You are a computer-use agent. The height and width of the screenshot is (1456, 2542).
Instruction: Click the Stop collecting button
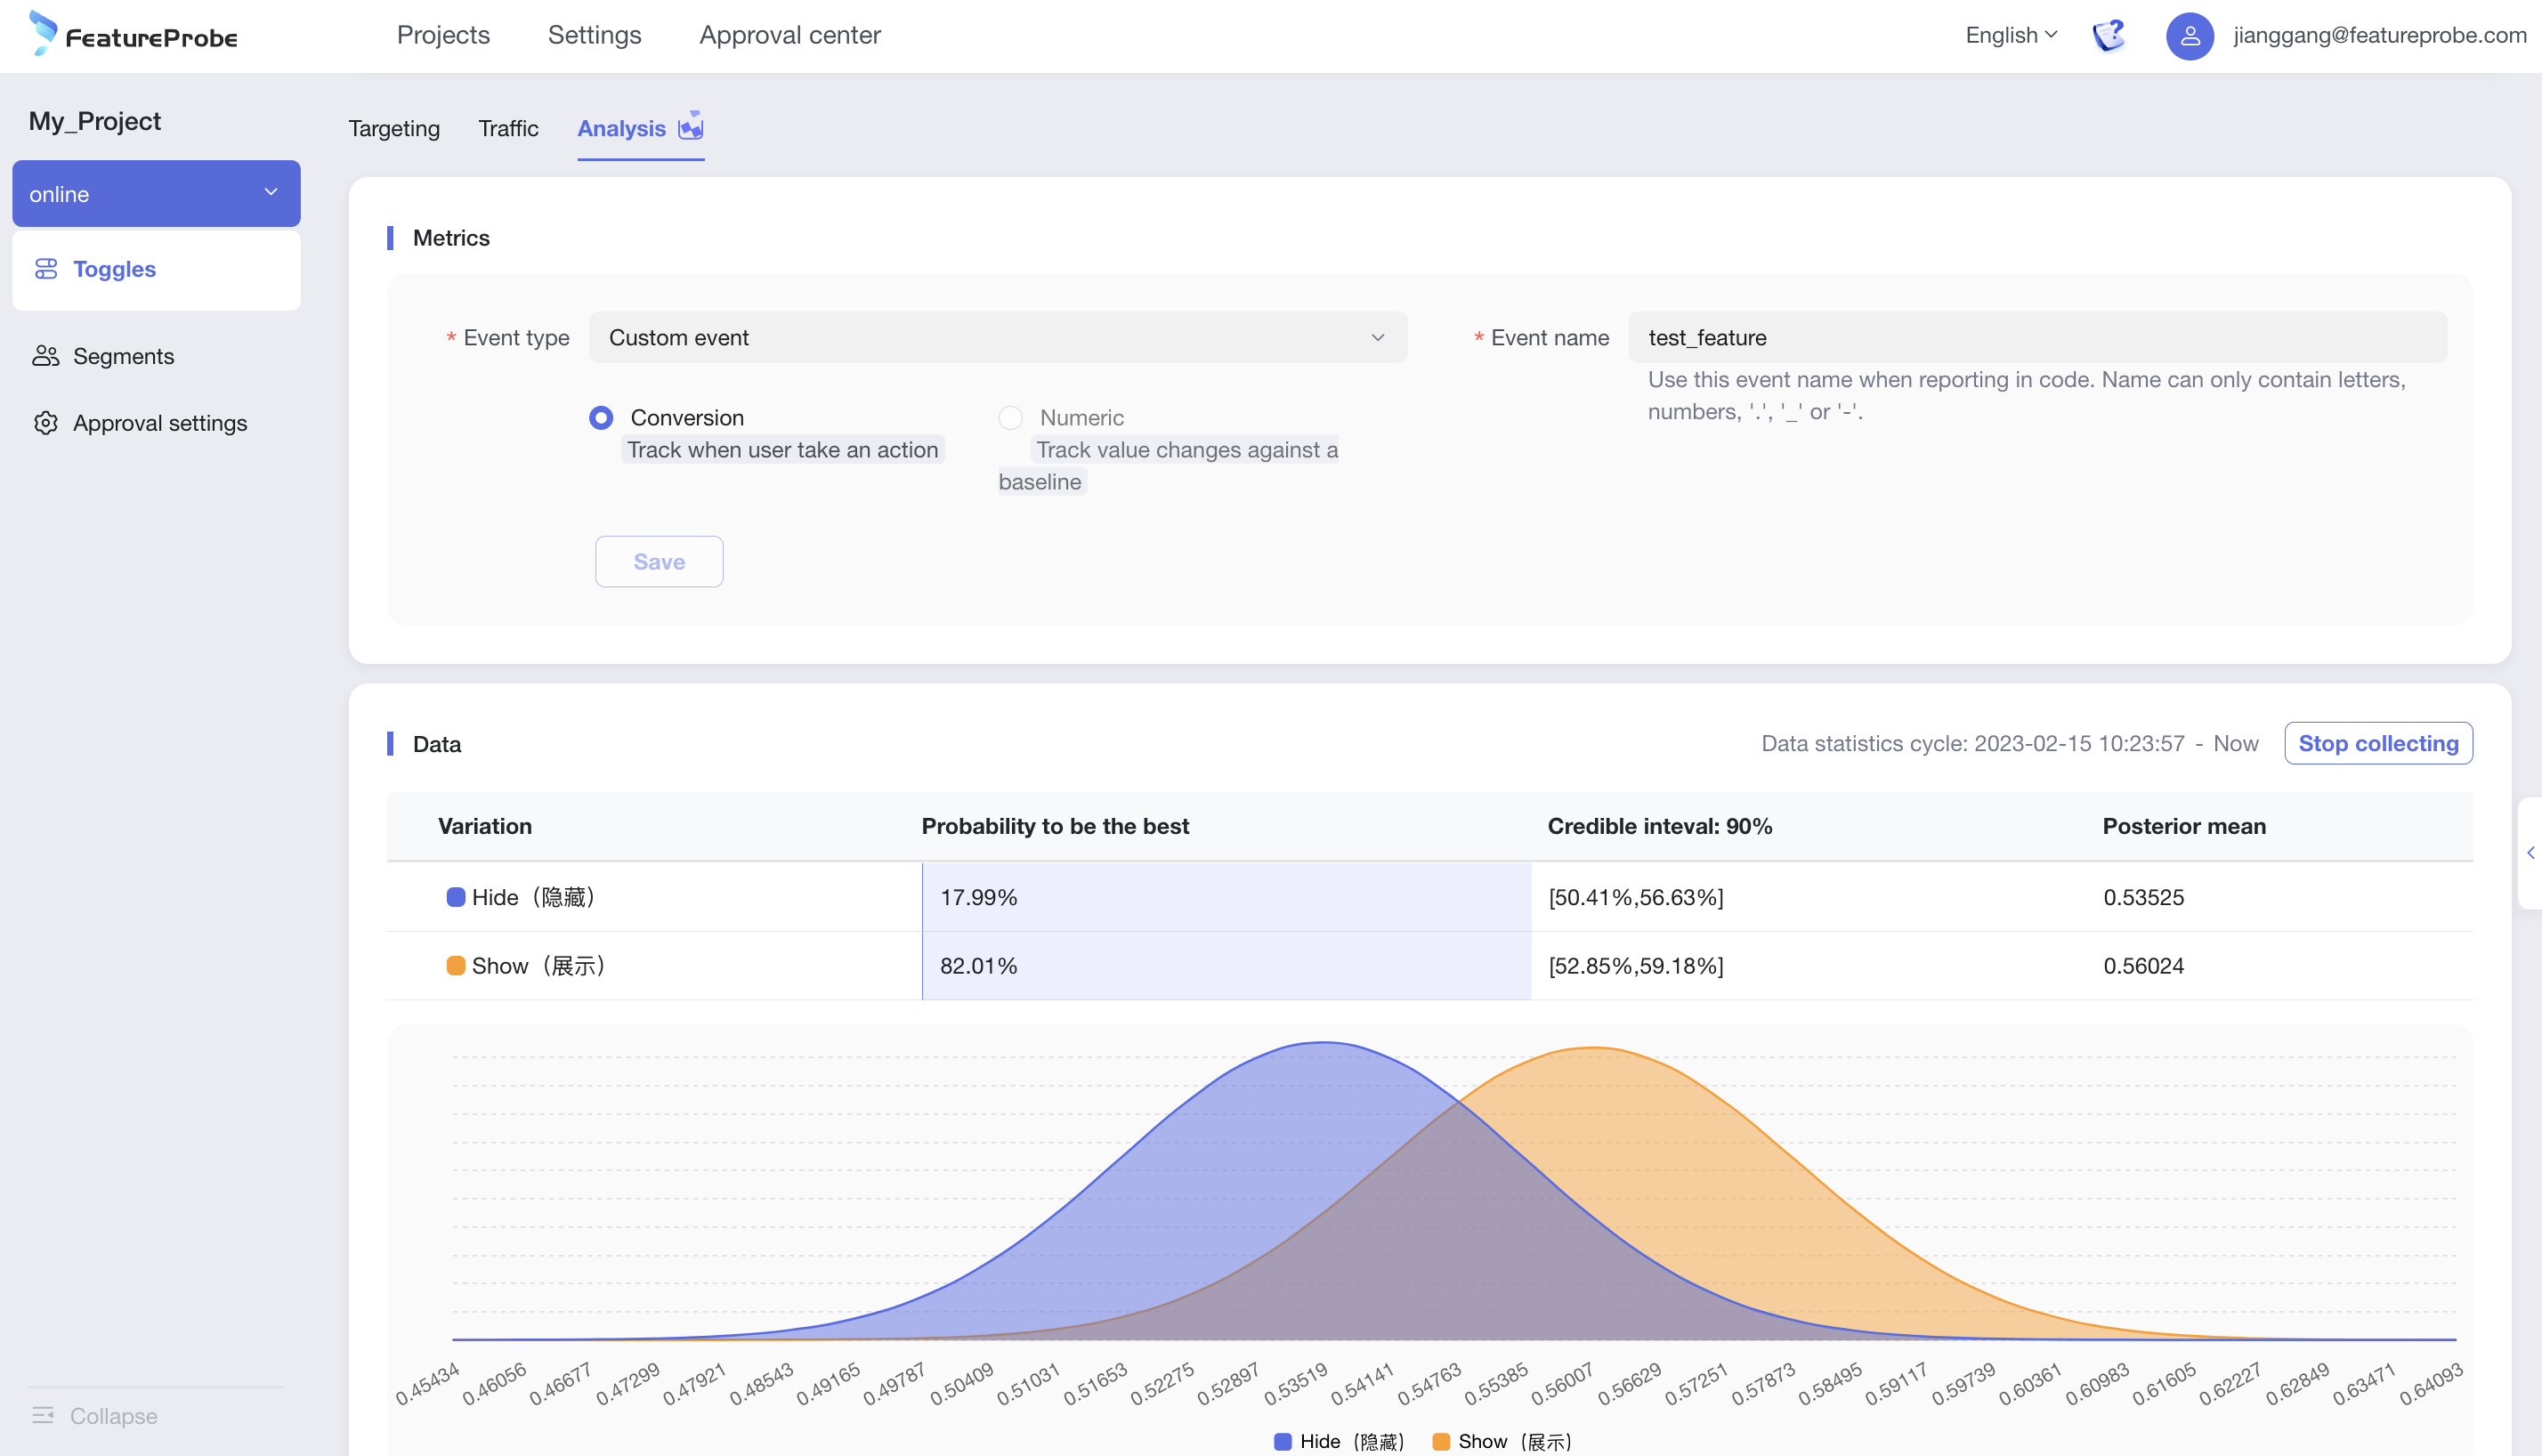pyautogui.click(x=2380, y=742)
